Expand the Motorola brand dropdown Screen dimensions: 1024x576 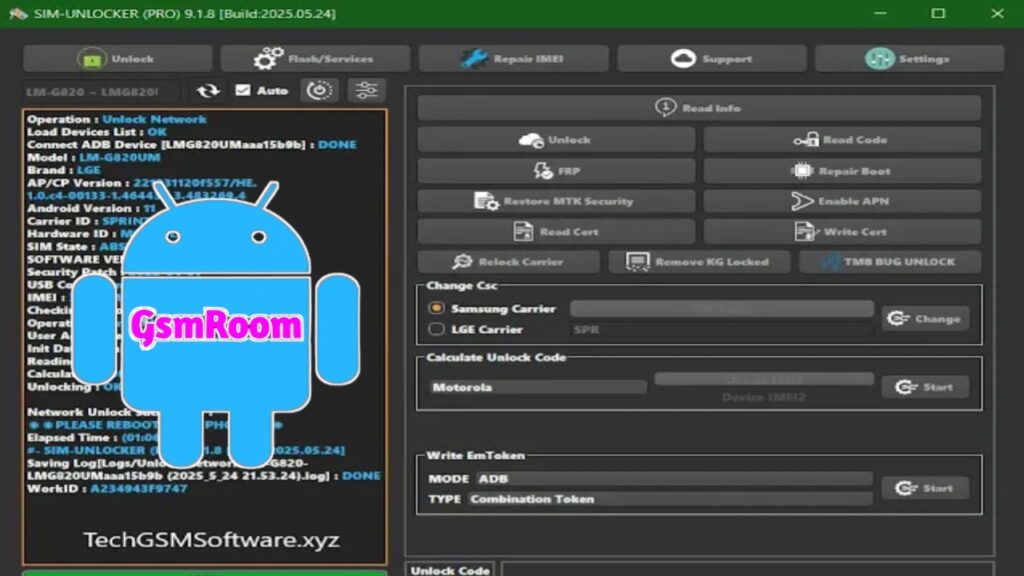click(x=538, y=387)
